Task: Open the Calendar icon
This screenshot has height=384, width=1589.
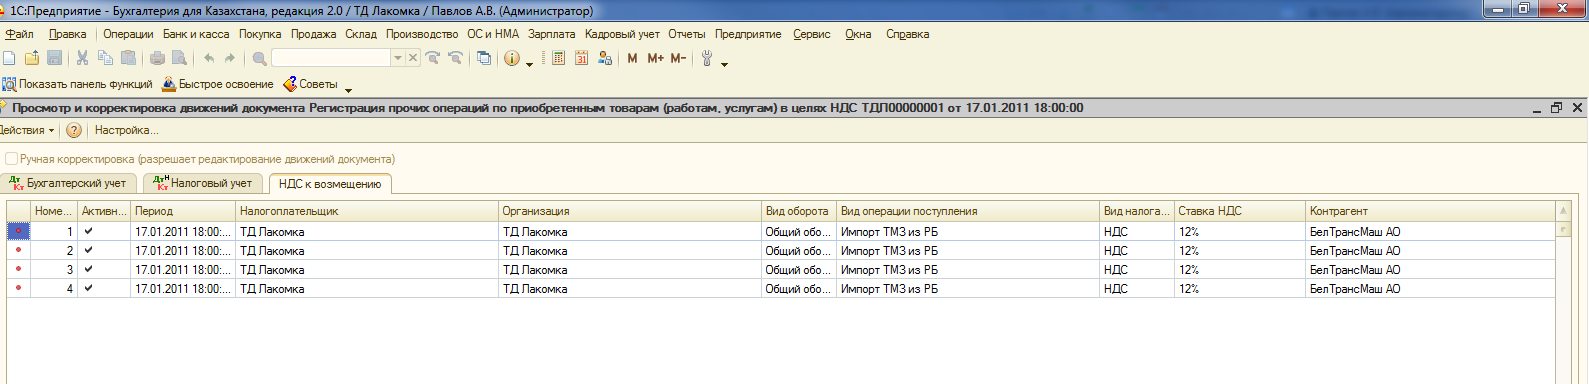Action: point(582,58)
